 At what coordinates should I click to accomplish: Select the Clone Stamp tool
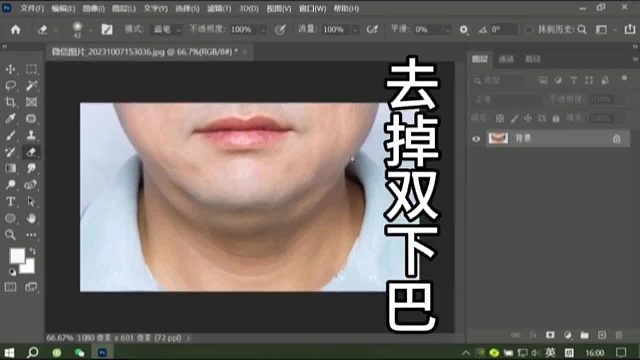pyautogui.click(x=31, y=135)
